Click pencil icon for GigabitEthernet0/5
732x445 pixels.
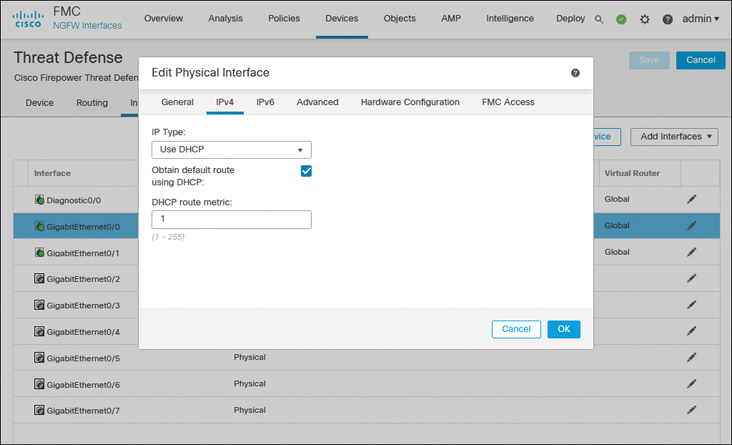[691, 357]
